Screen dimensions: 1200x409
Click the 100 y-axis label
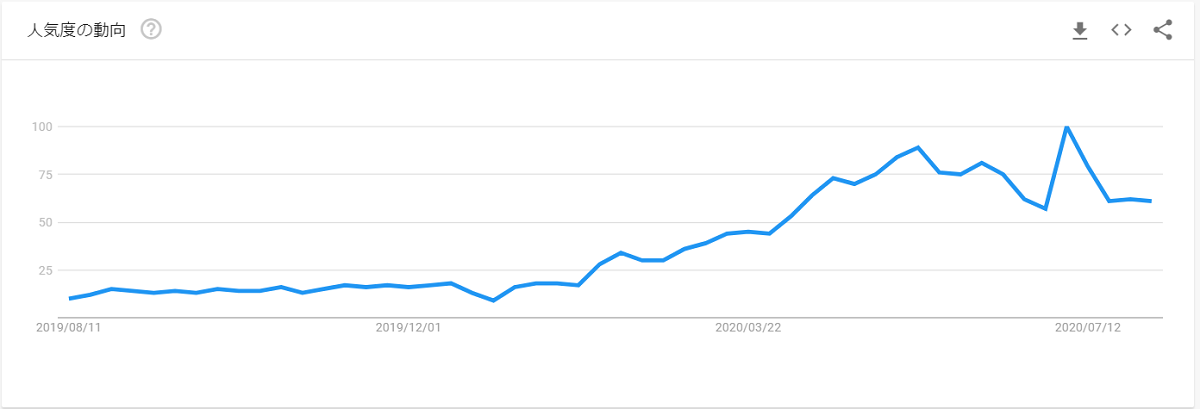click(41, 127)
